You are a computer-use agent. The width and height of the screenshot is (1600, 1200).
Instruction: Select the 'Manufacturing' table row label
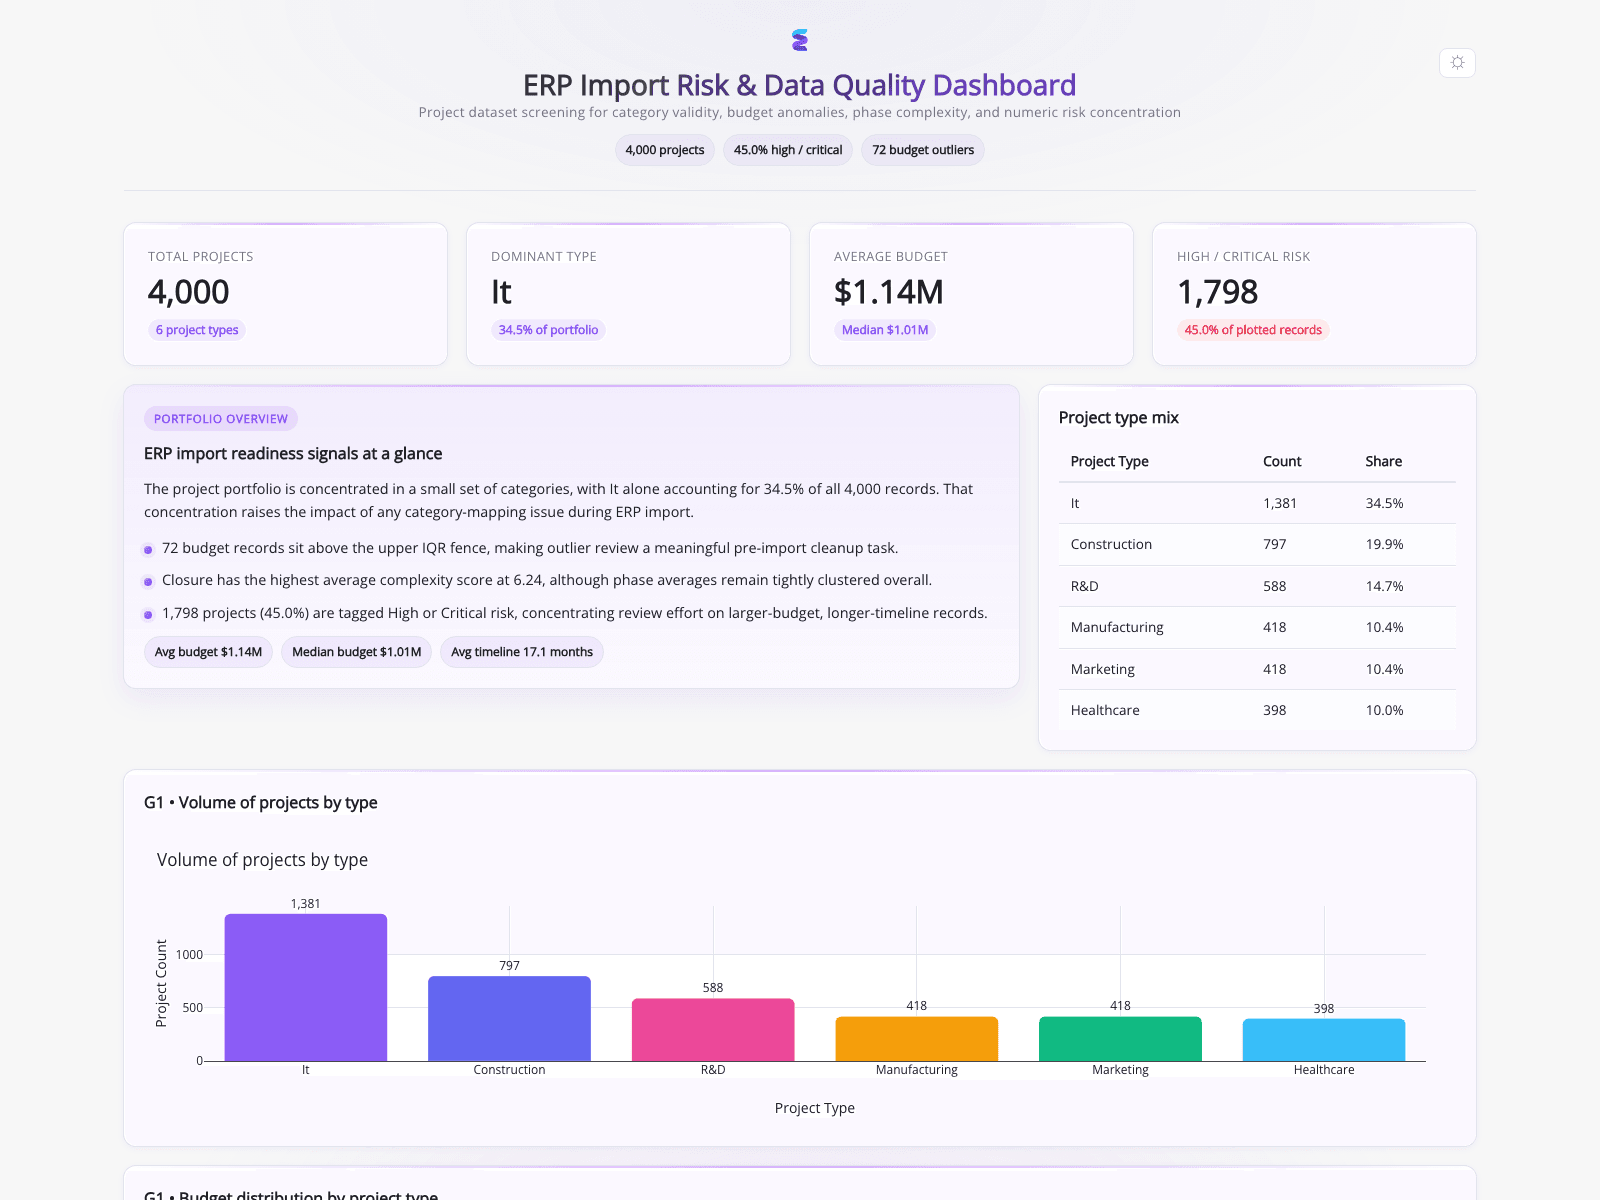(1117, 627)
